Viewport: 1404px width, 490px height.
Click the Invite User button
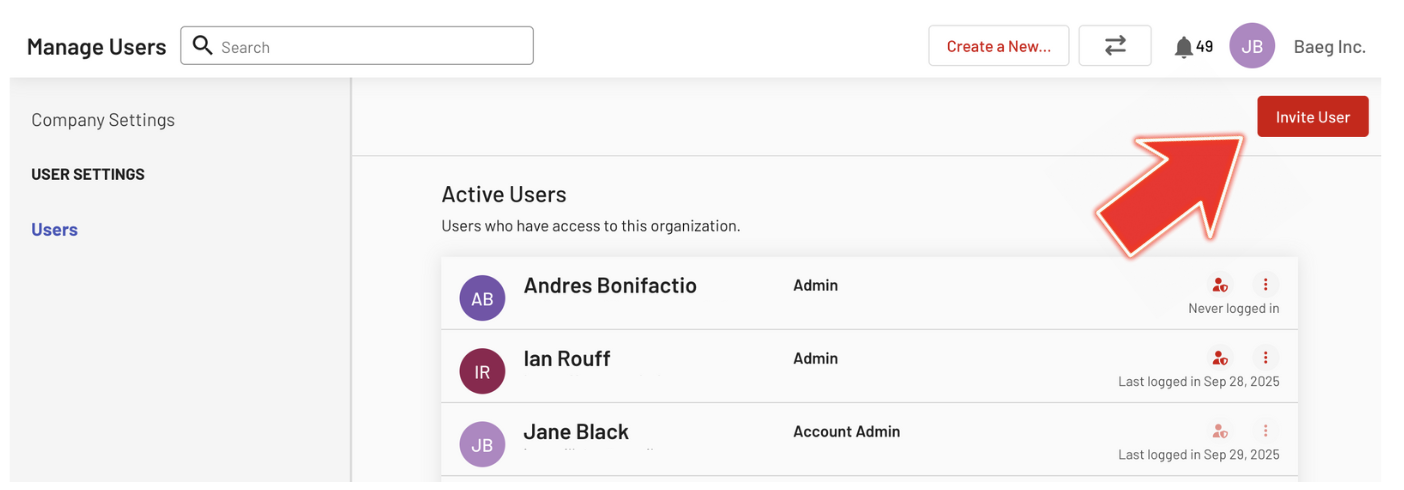[1312, 117]
